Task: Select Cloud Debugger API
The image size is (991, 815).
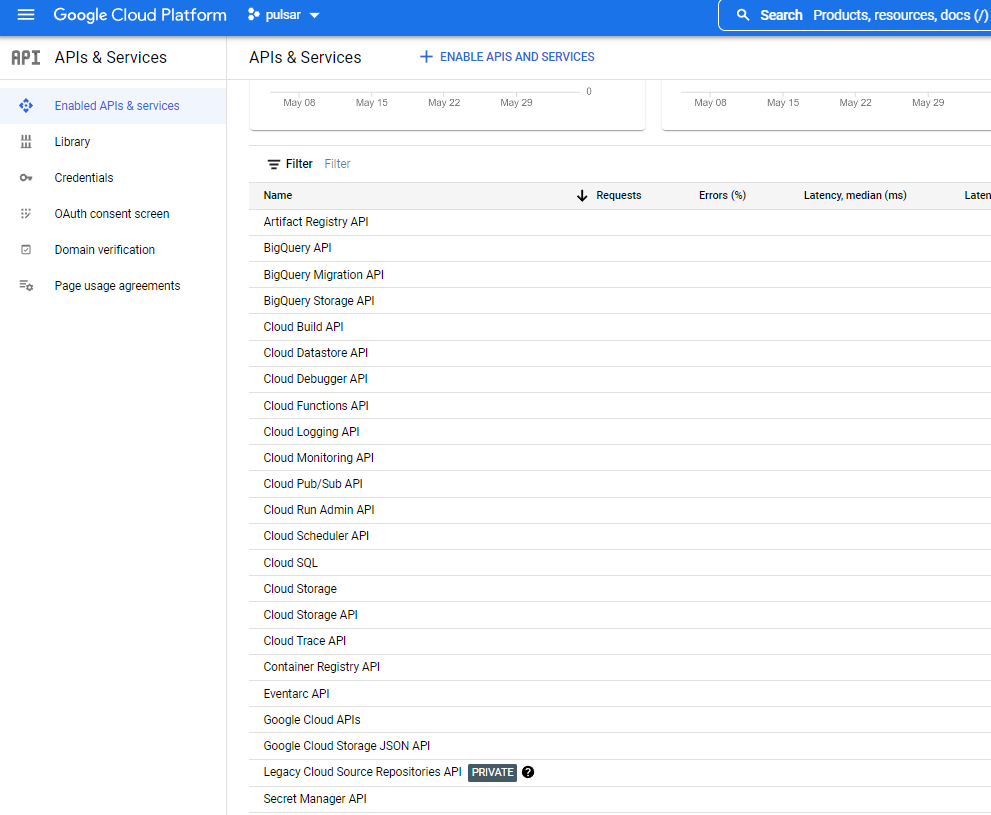Action: pos(620,379)
